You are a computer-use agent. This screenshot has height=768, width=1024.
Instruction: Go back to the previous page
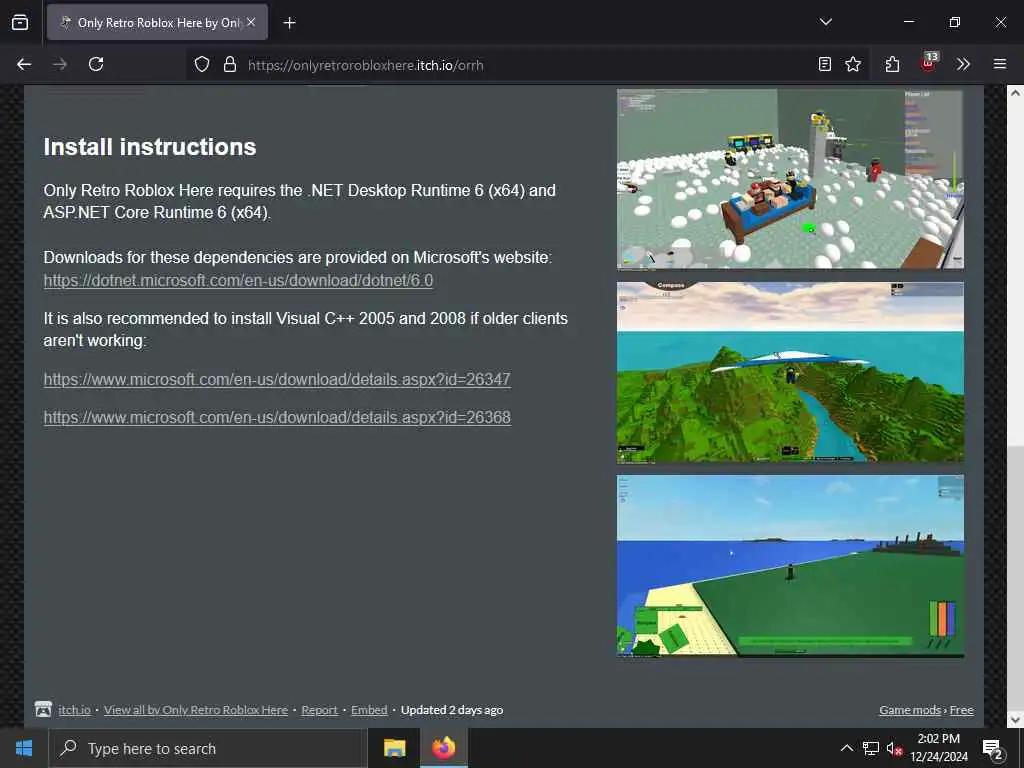click(24, 64)
